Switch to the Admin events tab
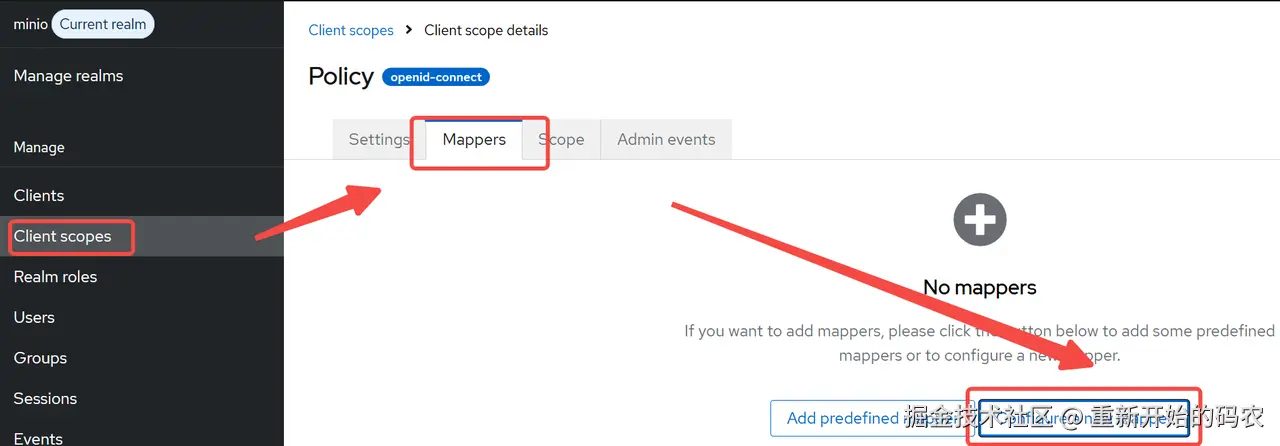 [666, 139]
